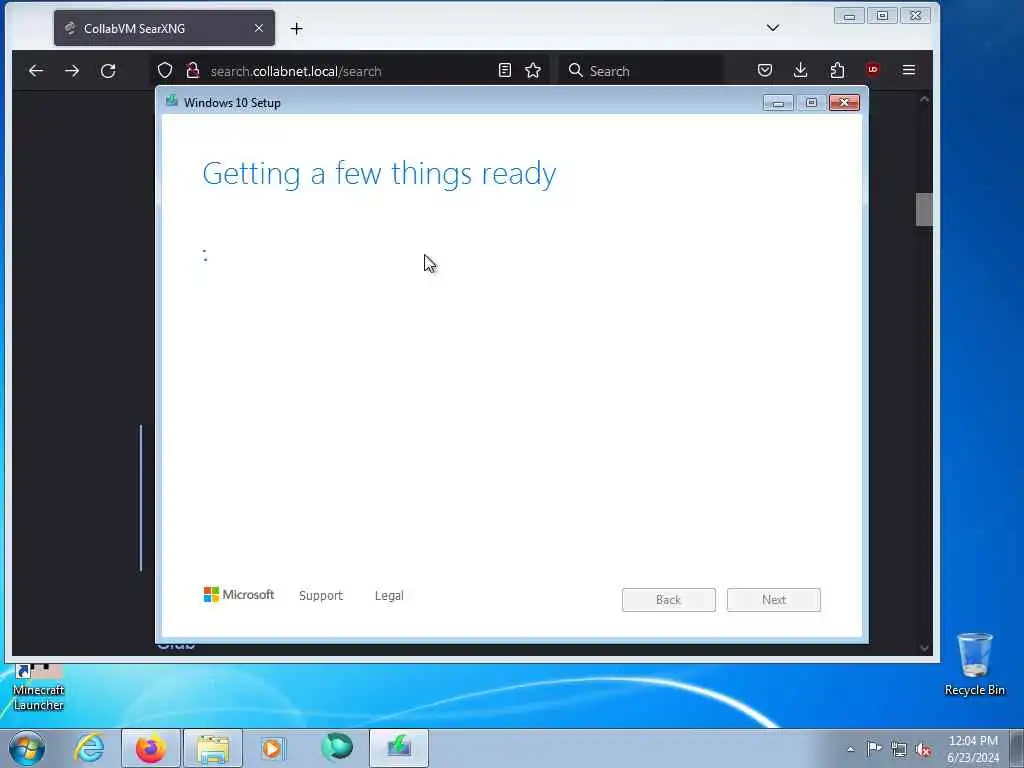
Task: Maximize the Windows 10 Setup window
Action: click(812, 103)
